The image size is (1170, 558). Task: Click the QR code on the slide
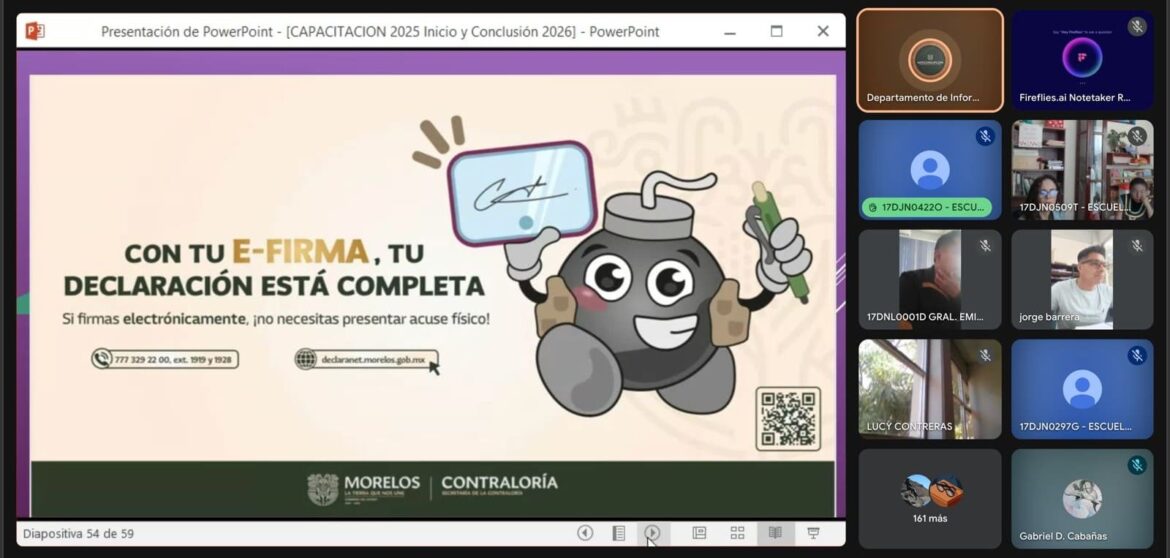(x=788, y=418)
